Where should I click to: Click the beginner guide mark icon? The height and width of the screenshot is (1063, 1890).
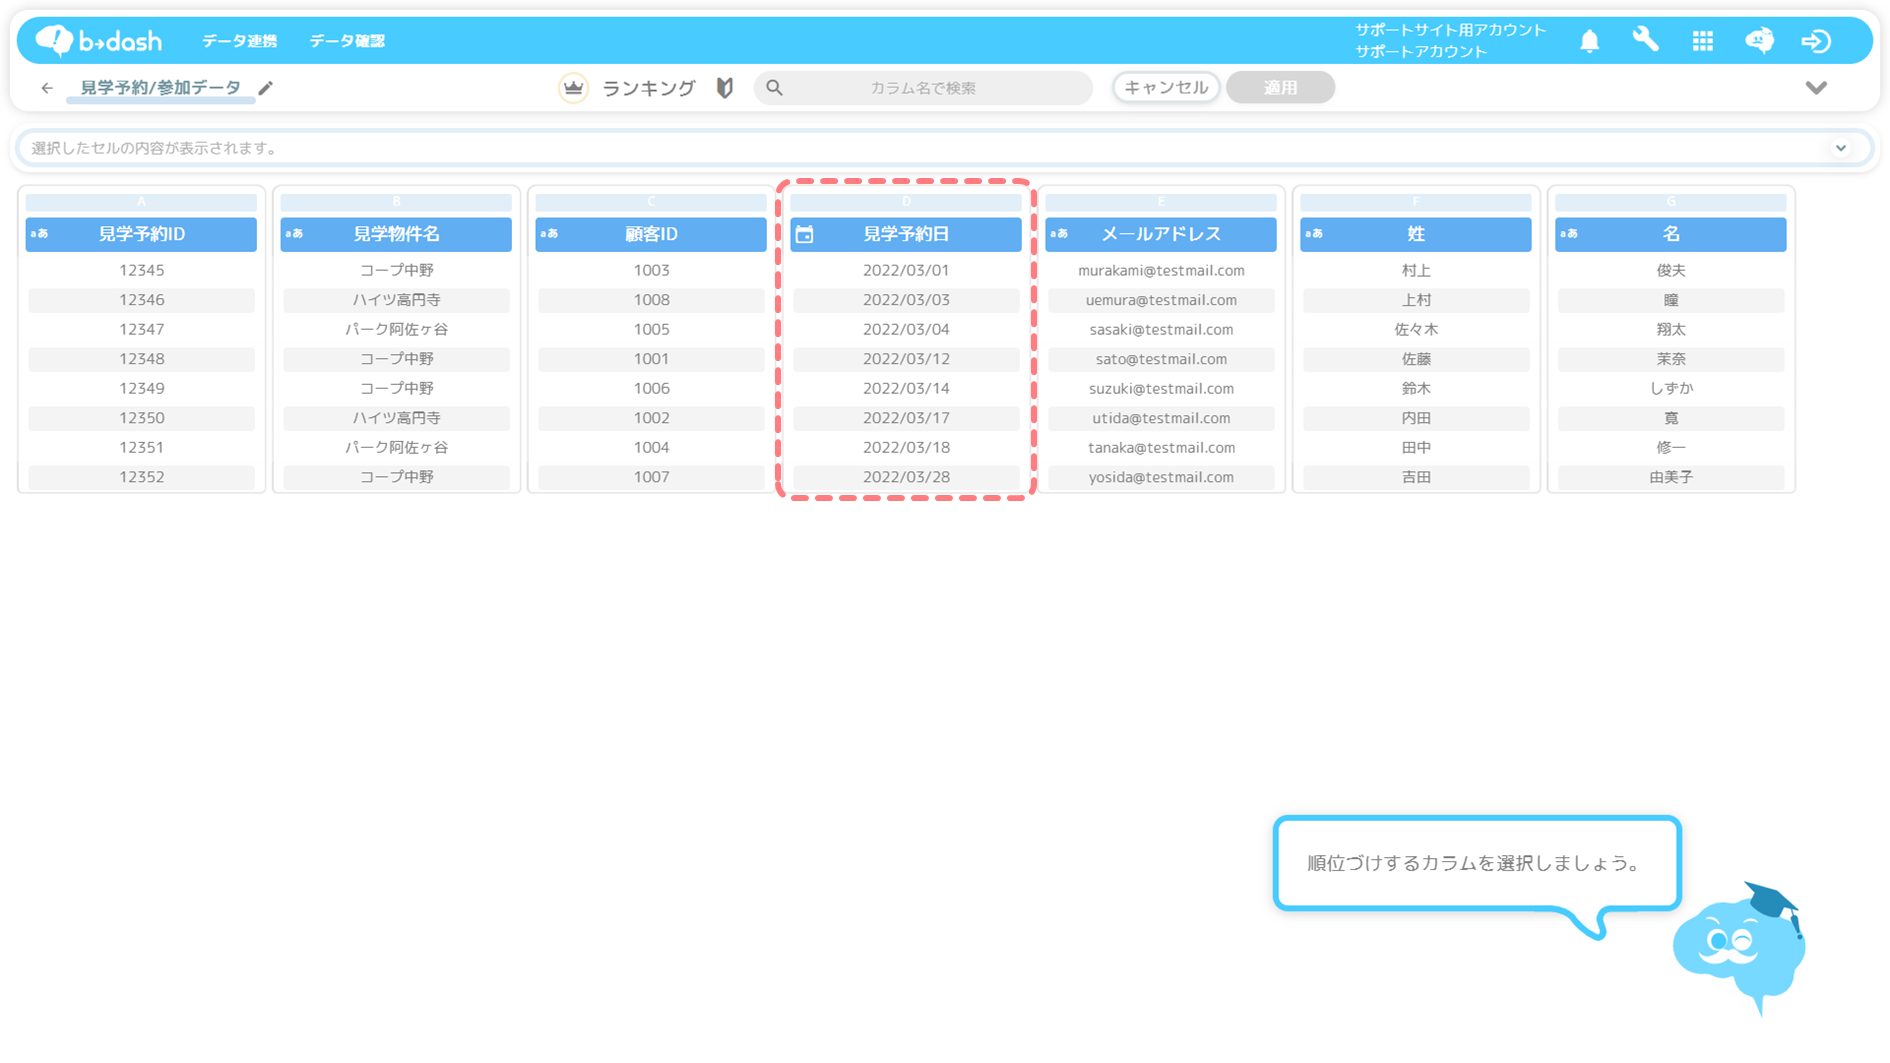(725, 88)
